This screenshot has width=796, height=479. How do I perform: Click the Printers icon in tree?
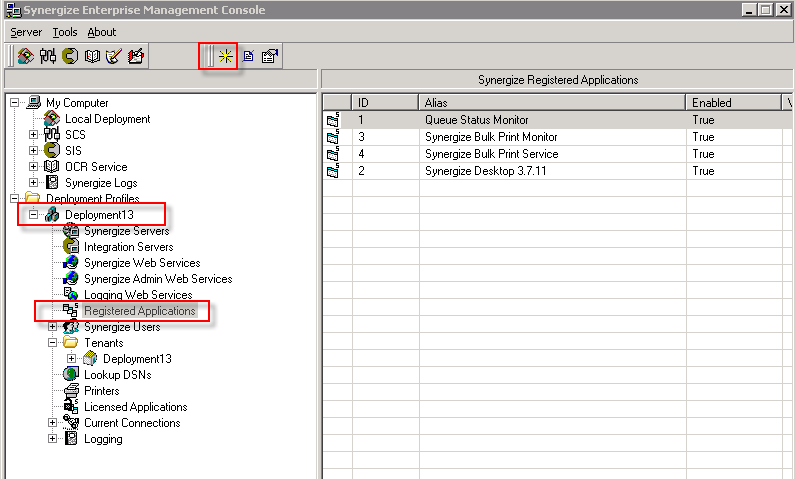click(72, 390)
